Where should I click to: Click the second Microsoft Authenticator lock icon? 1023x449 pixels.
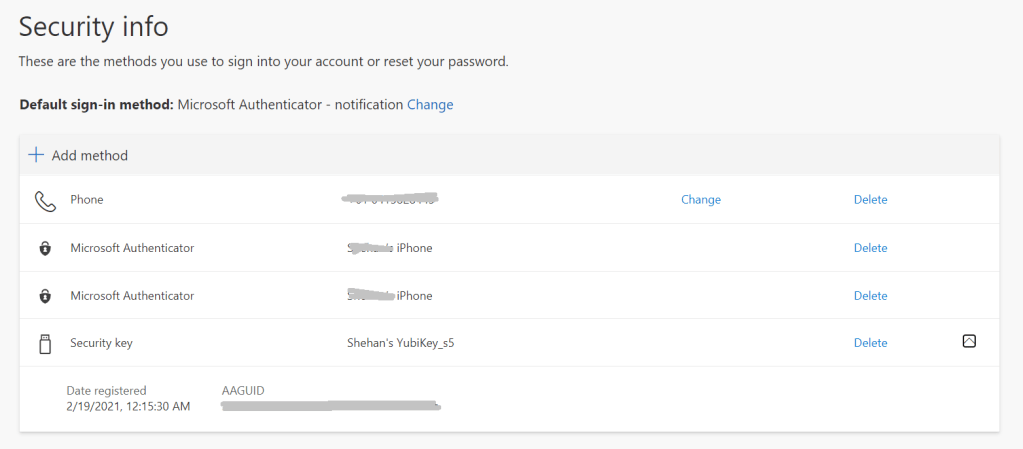(x=45, y=296)
